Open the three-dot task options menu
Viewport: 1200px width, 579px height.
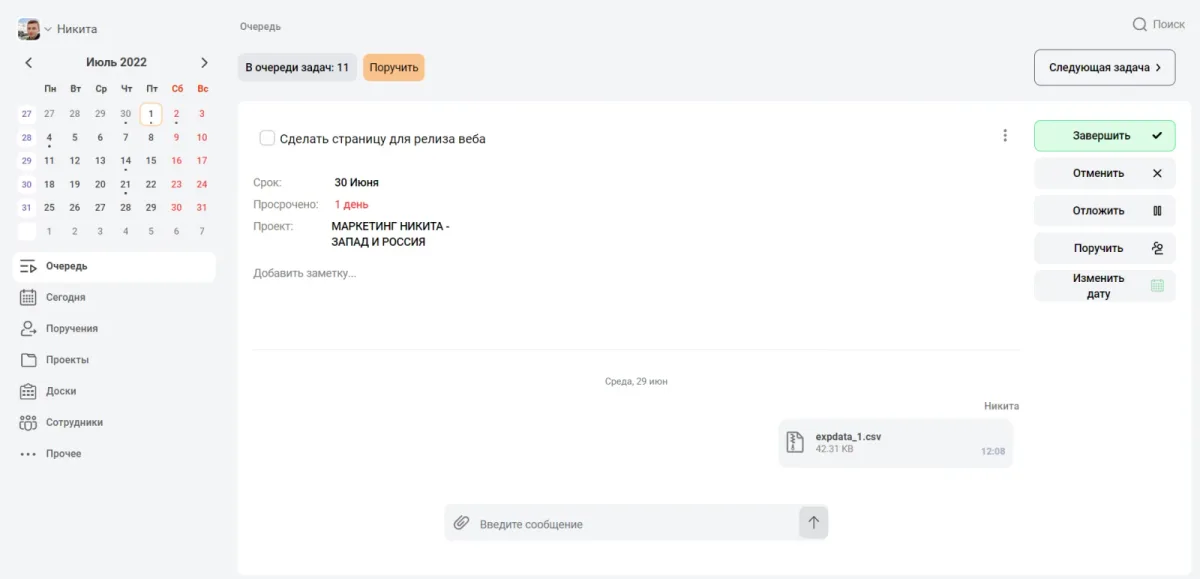[1005, 135]
